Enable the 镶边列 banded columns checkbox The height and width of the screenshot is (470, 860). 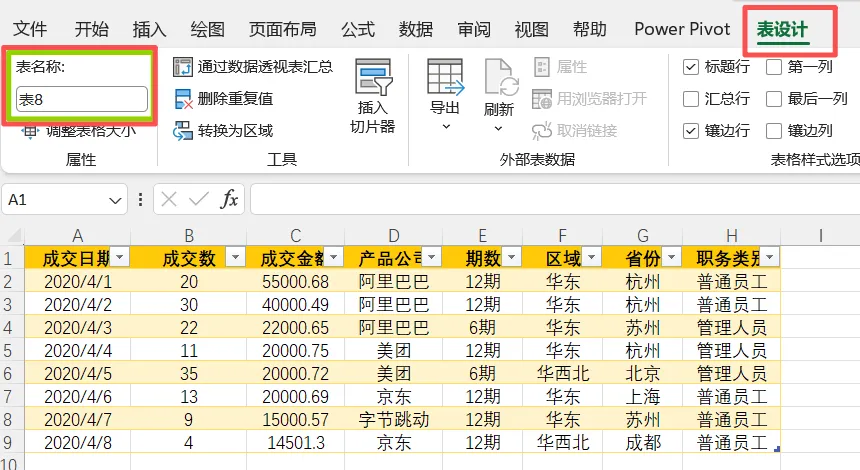[x=774, y=131]
